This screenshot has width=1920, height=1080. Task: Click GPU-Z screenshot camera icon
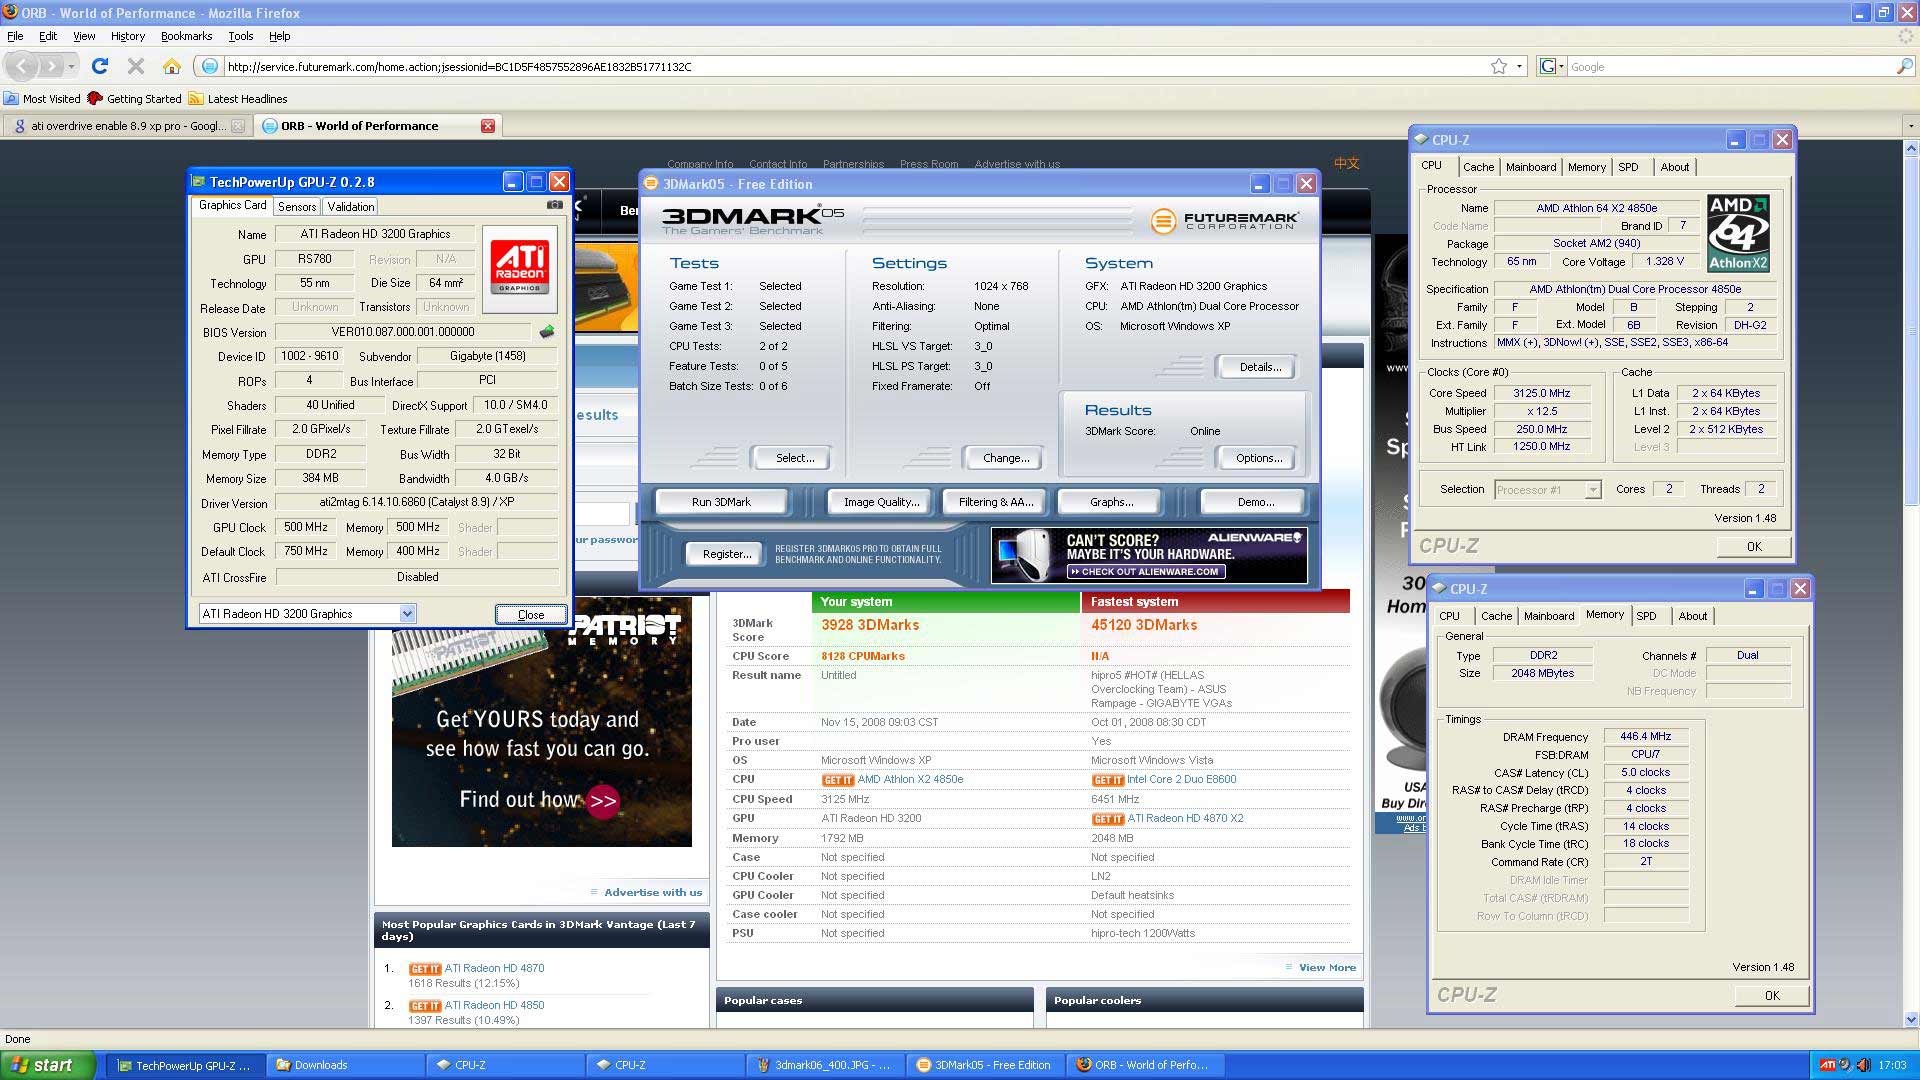554,205
